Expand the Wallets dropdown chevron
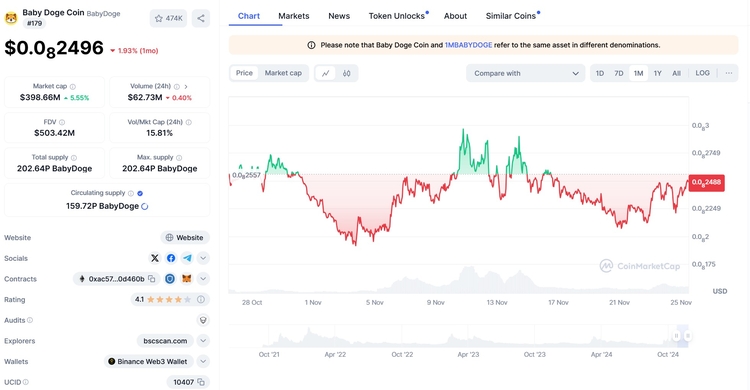750x390 pixels. pos(203,362)
